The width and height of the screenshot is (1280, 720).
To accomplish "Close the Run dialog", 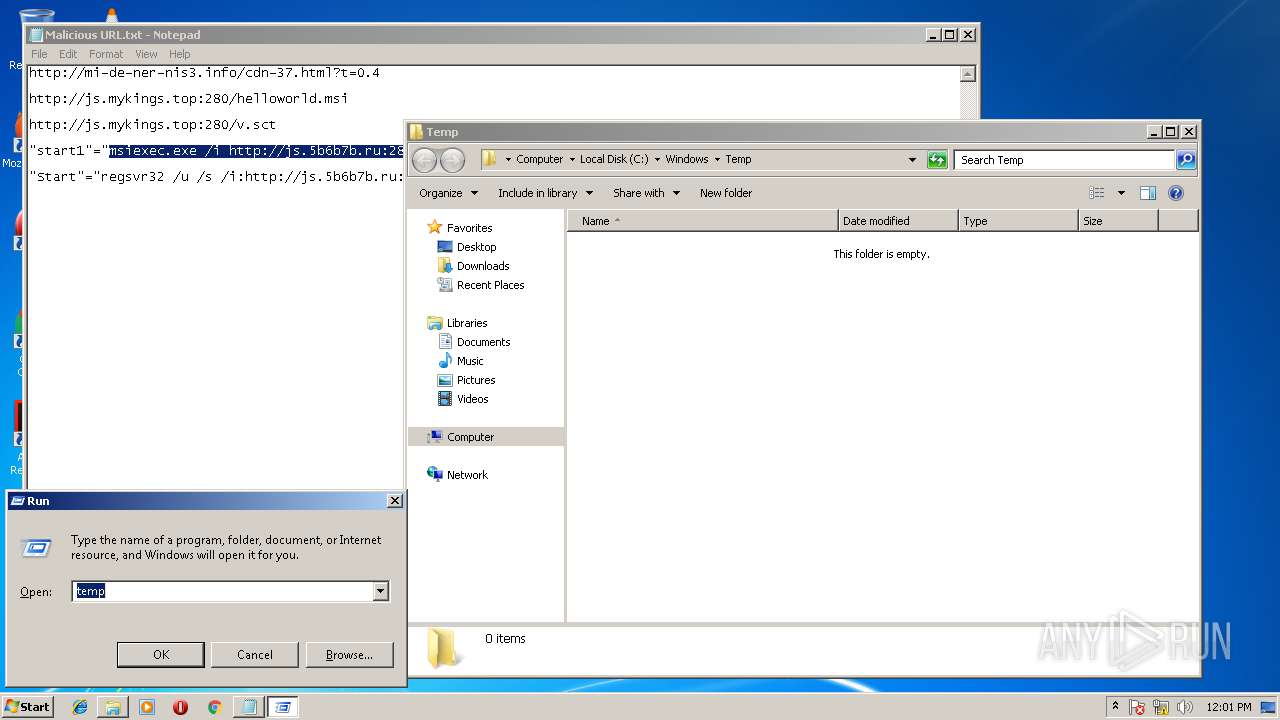I will click(x=394, y=501).
